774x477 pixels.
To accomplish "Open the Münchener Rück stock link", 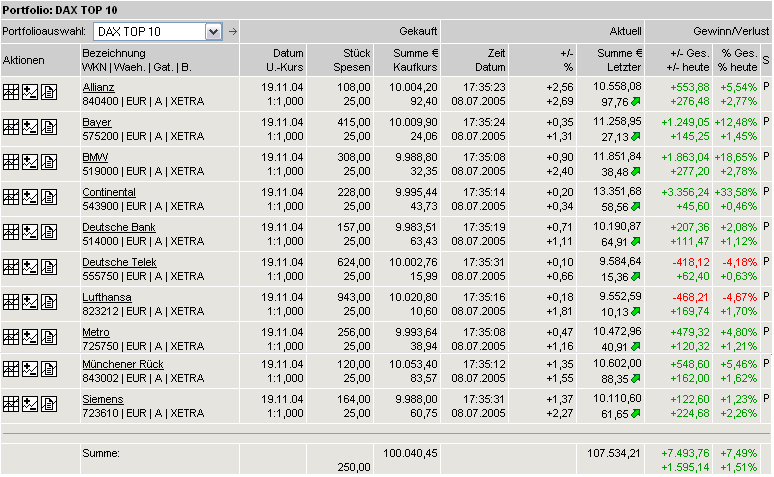I will point(122,364).
